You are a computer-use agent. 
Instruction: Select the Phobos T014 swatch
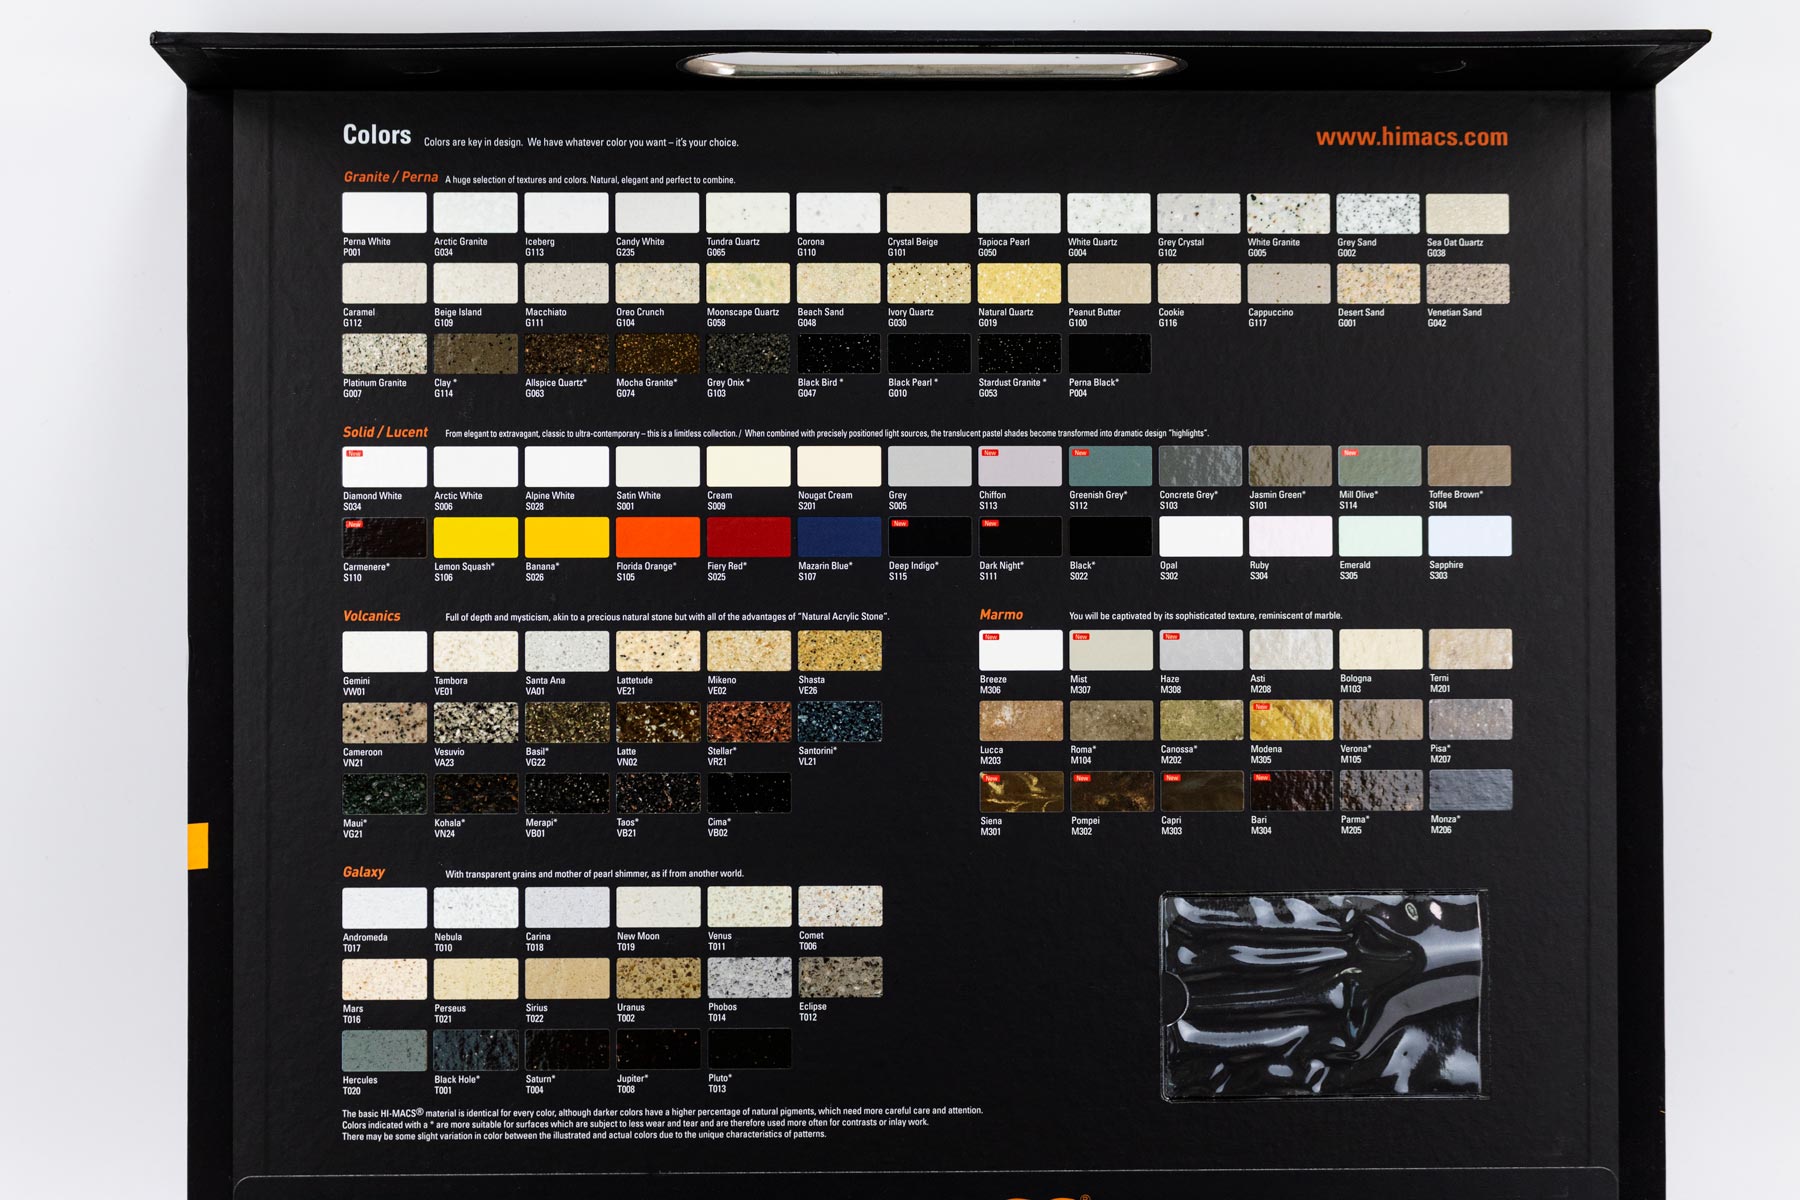[749, 977]
